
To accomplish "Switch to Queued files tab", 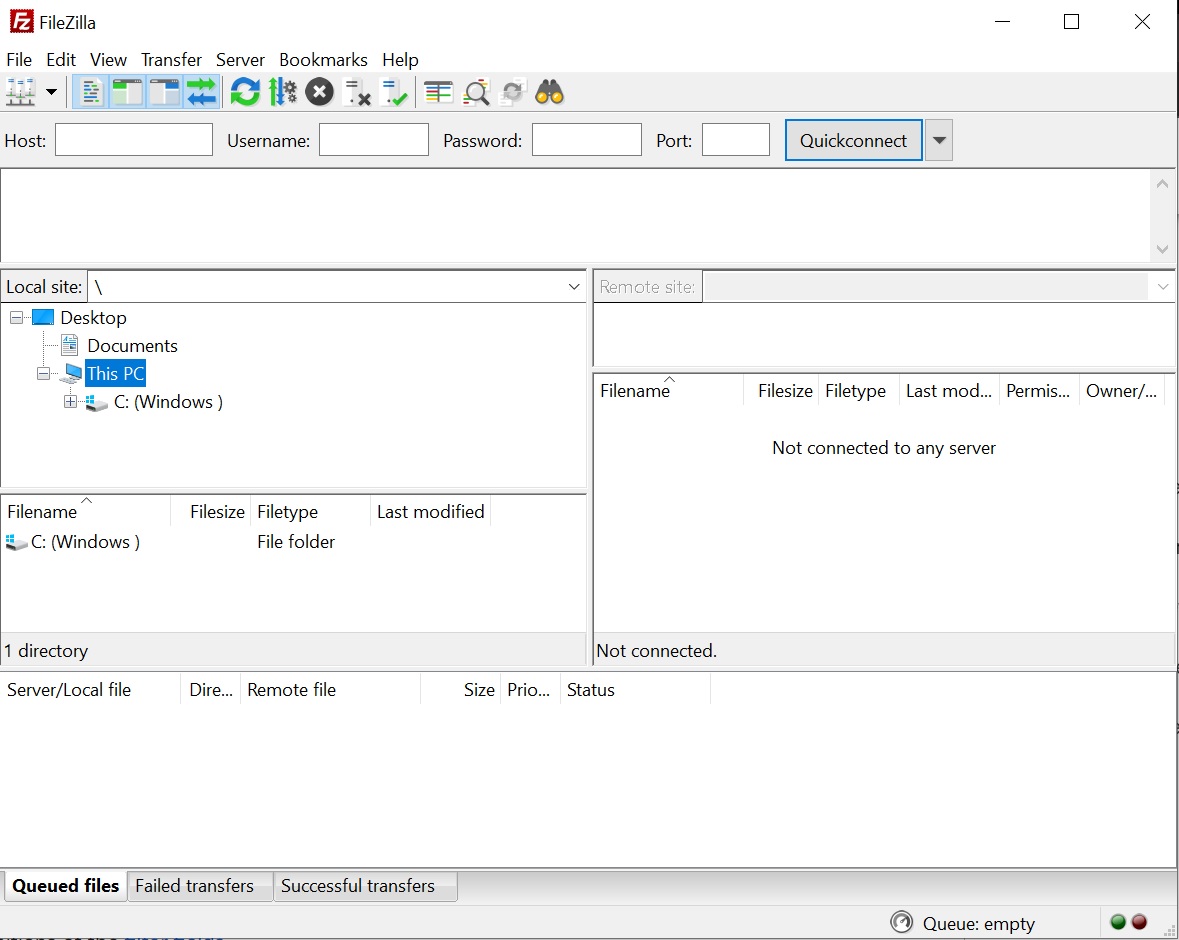I will click(65, 886).
